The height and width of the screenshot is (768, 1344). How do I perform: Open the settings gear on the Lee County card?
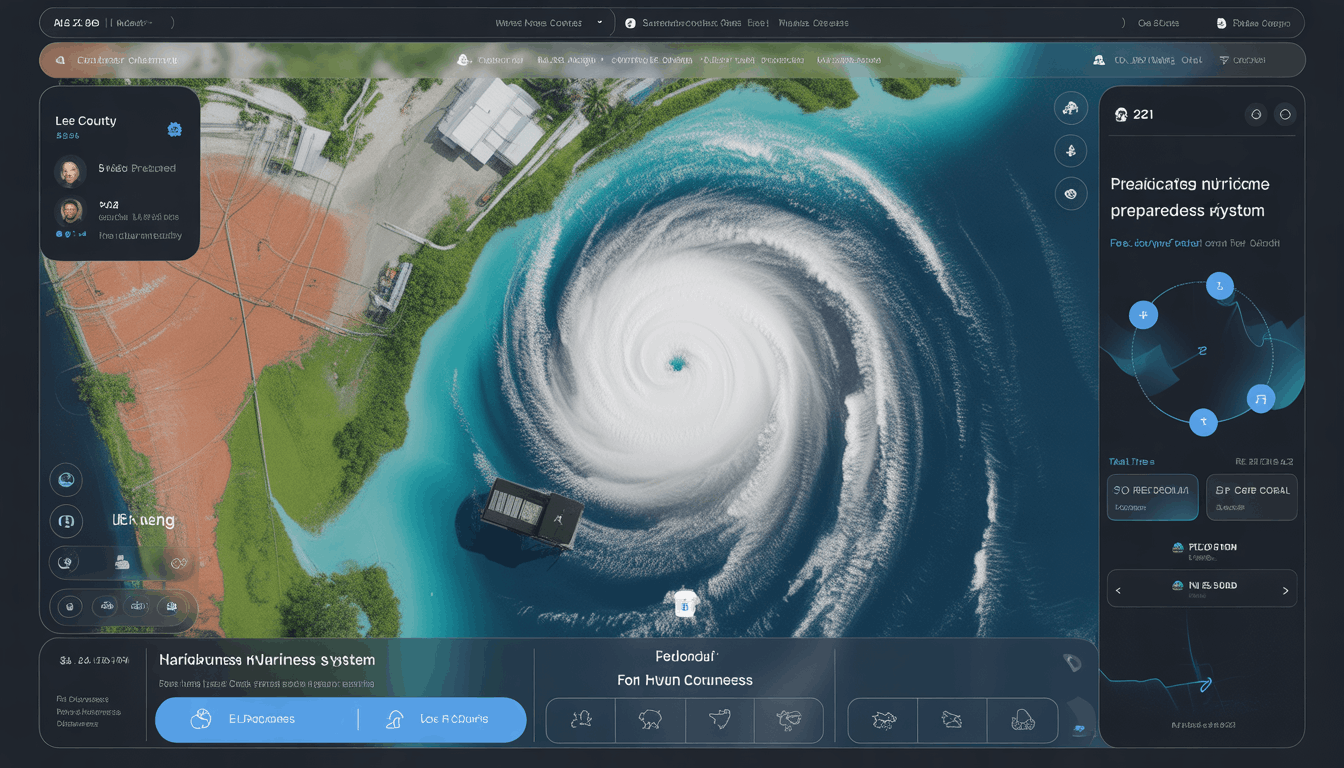point(174,129)
